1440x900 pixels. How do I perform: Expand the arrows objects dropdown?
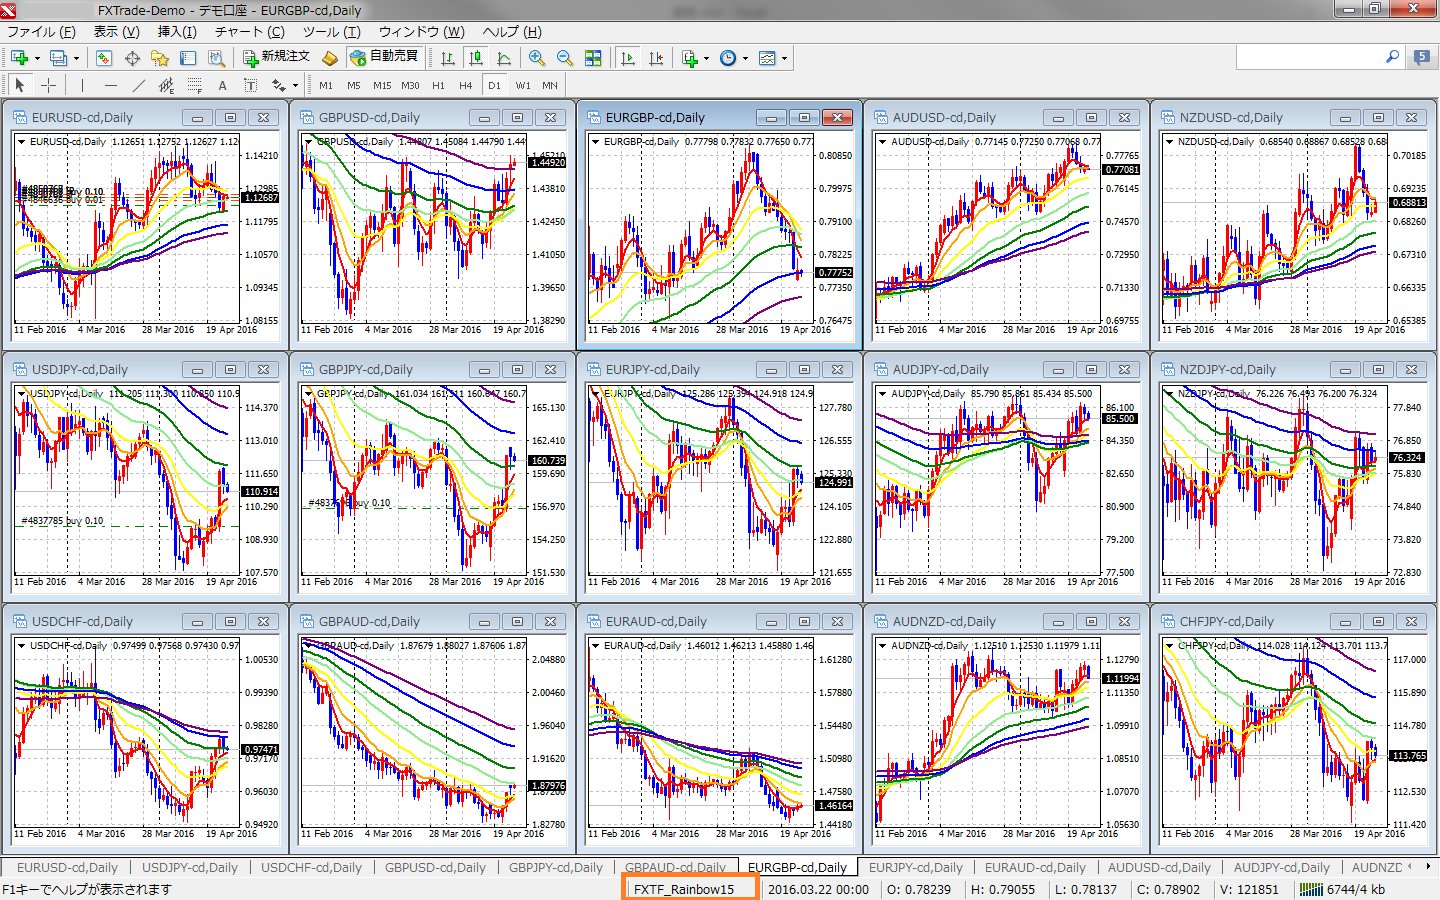[295, 85]
